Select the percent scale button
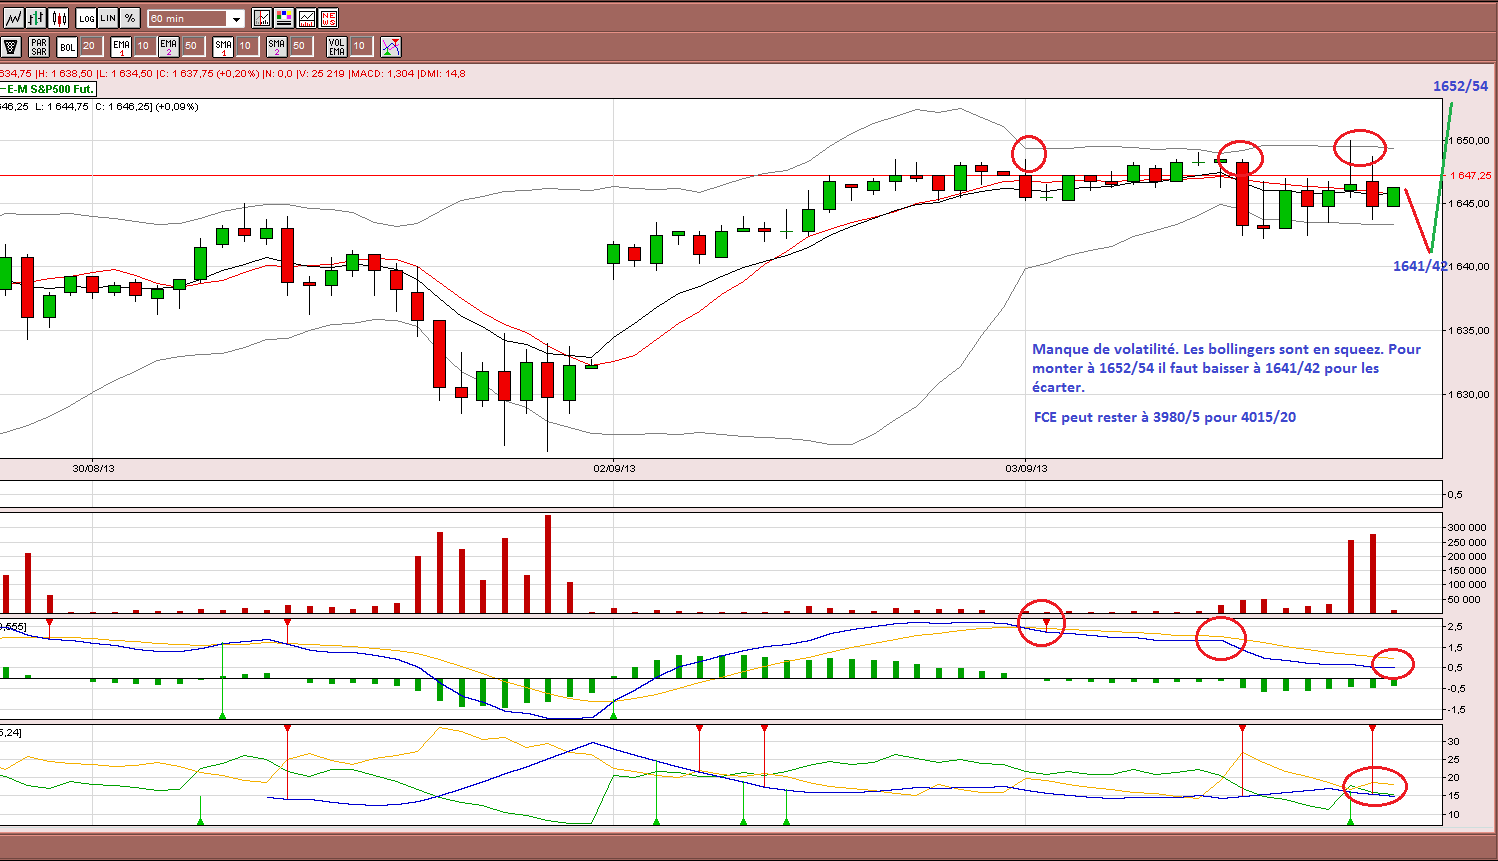This screenshot has height=861, width=1498. point(130,18)
